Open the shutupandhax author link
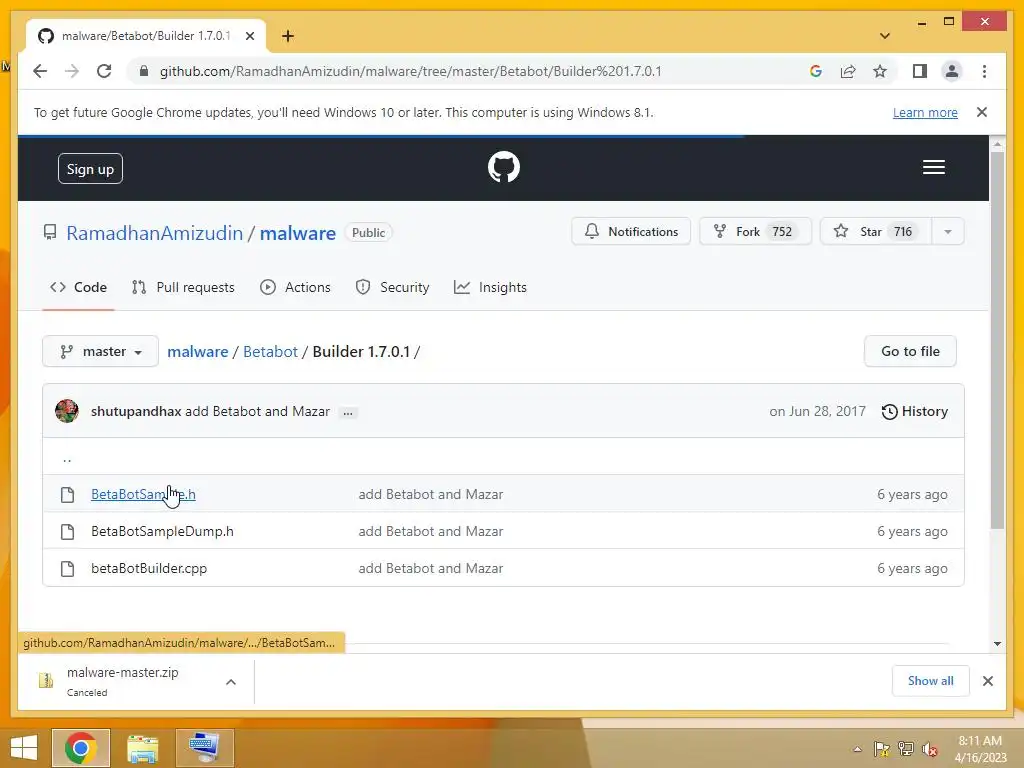 coord(136,411)
